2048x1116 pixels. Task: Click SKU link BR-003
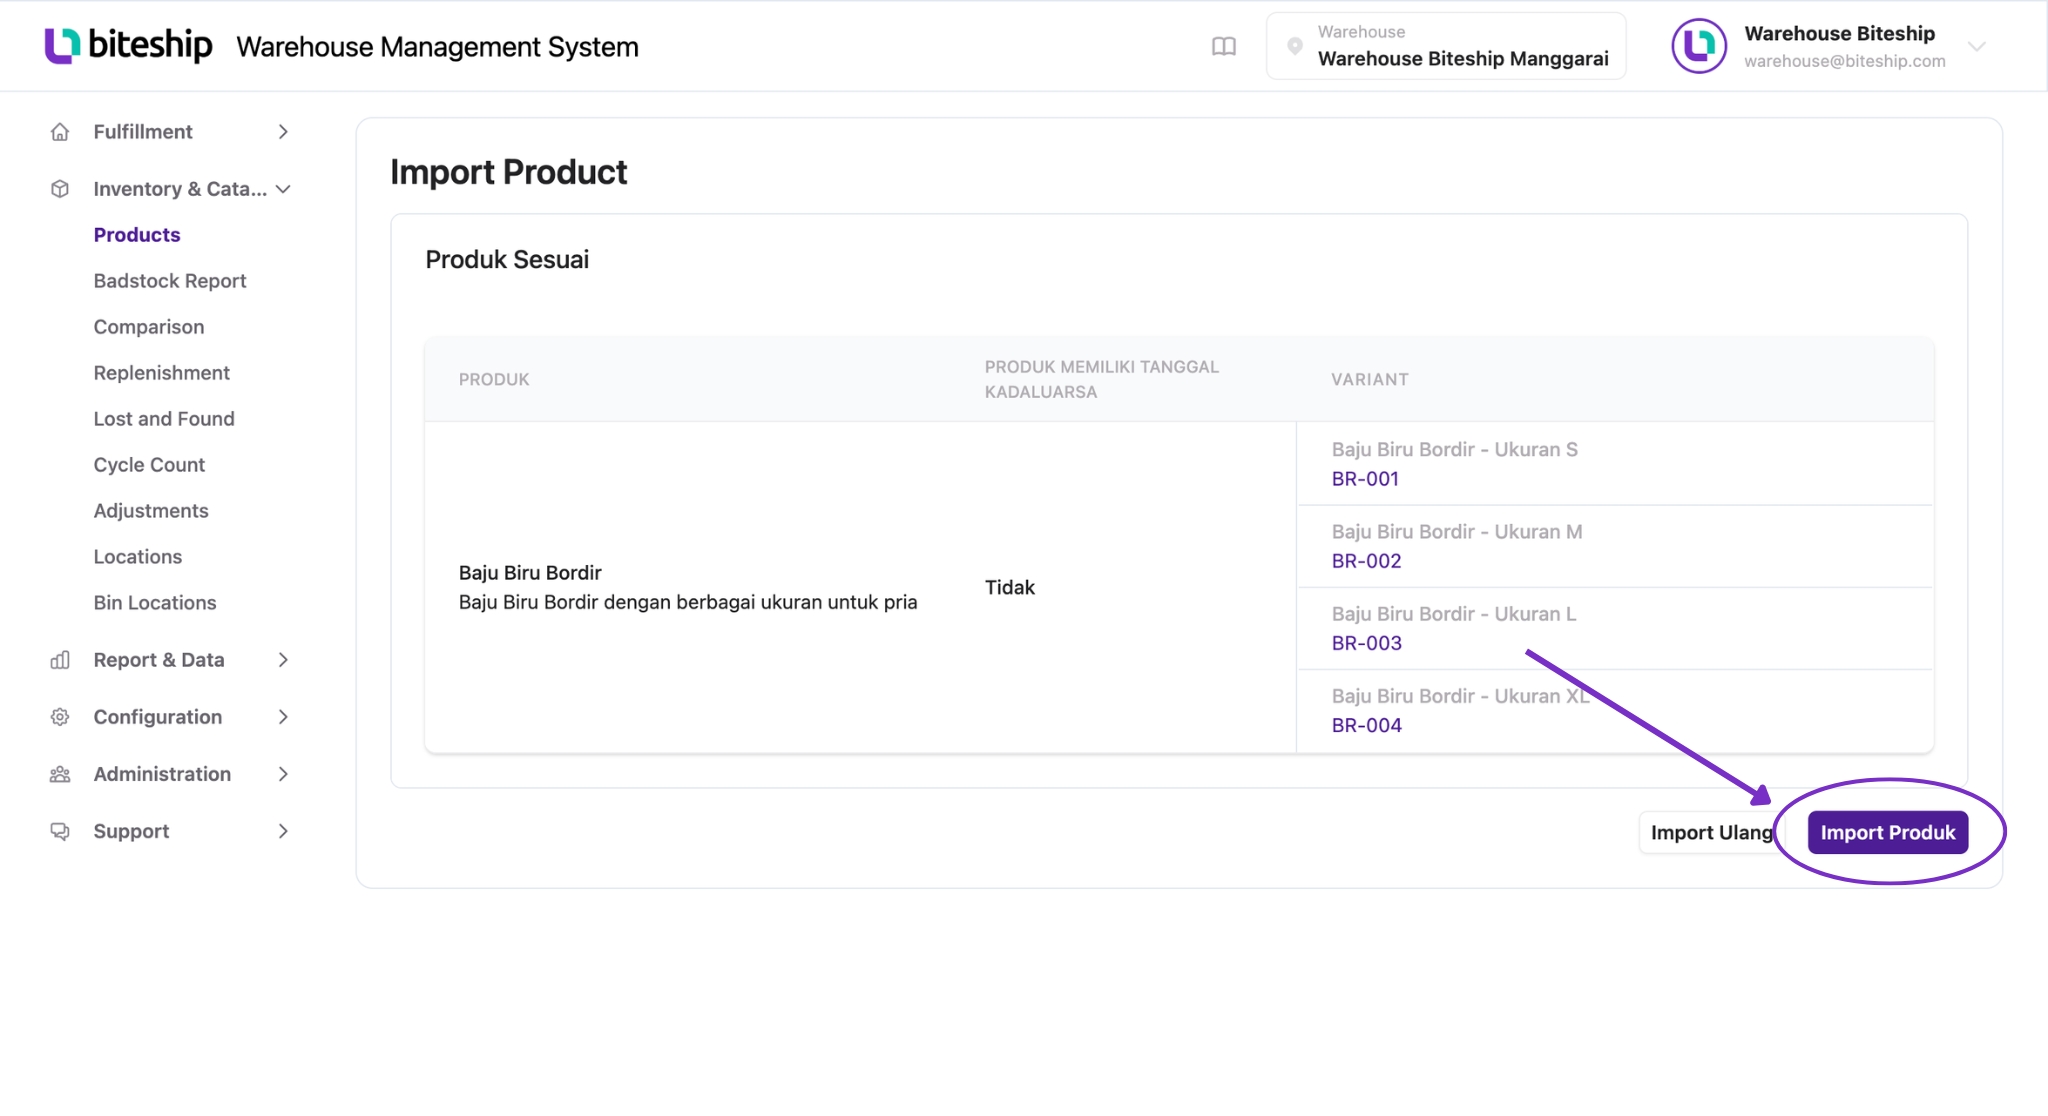pyautogui.click(x=1366, y=643)
